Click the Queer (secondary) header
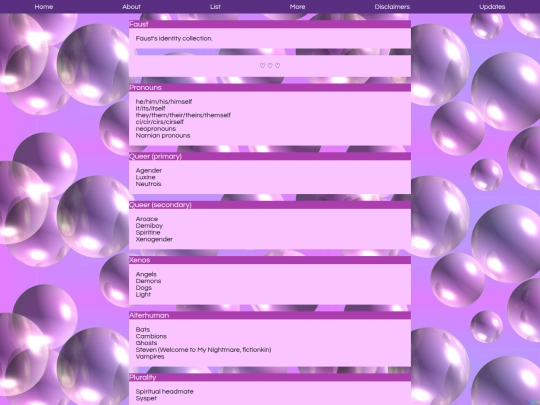Viewport: 540px width, 405px height. [x=270, y=205]
